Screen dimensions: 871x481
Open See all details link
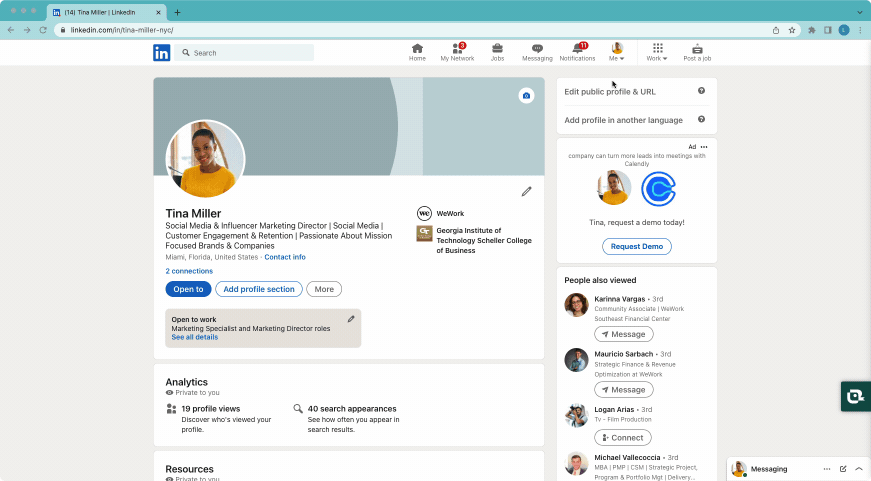click(194, 337)
